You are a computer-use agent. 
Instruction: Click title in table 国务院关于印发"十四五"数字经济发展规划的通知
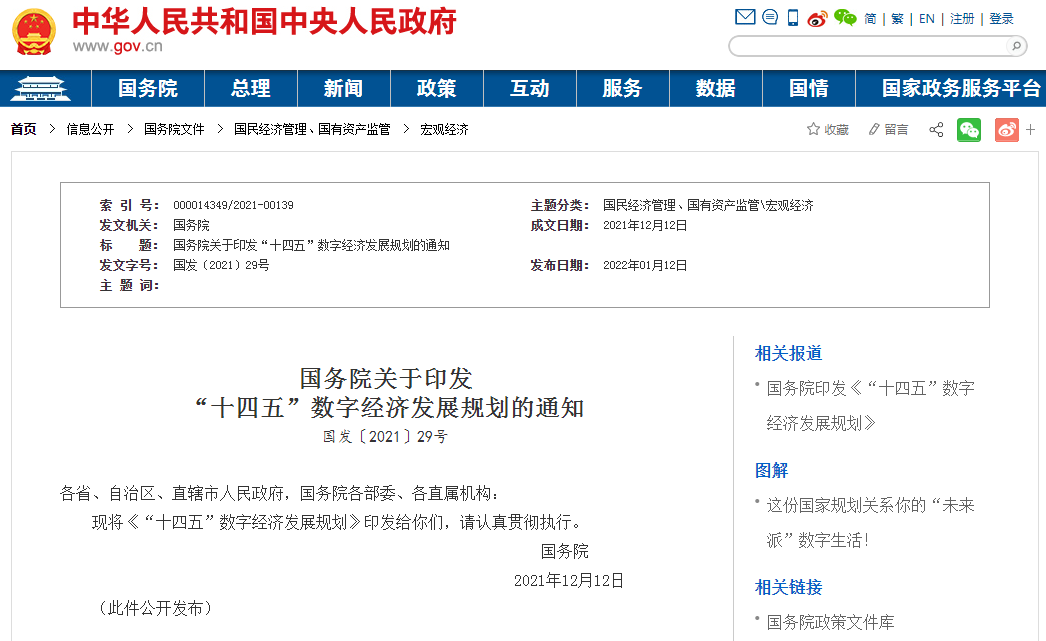click(311, 245)
